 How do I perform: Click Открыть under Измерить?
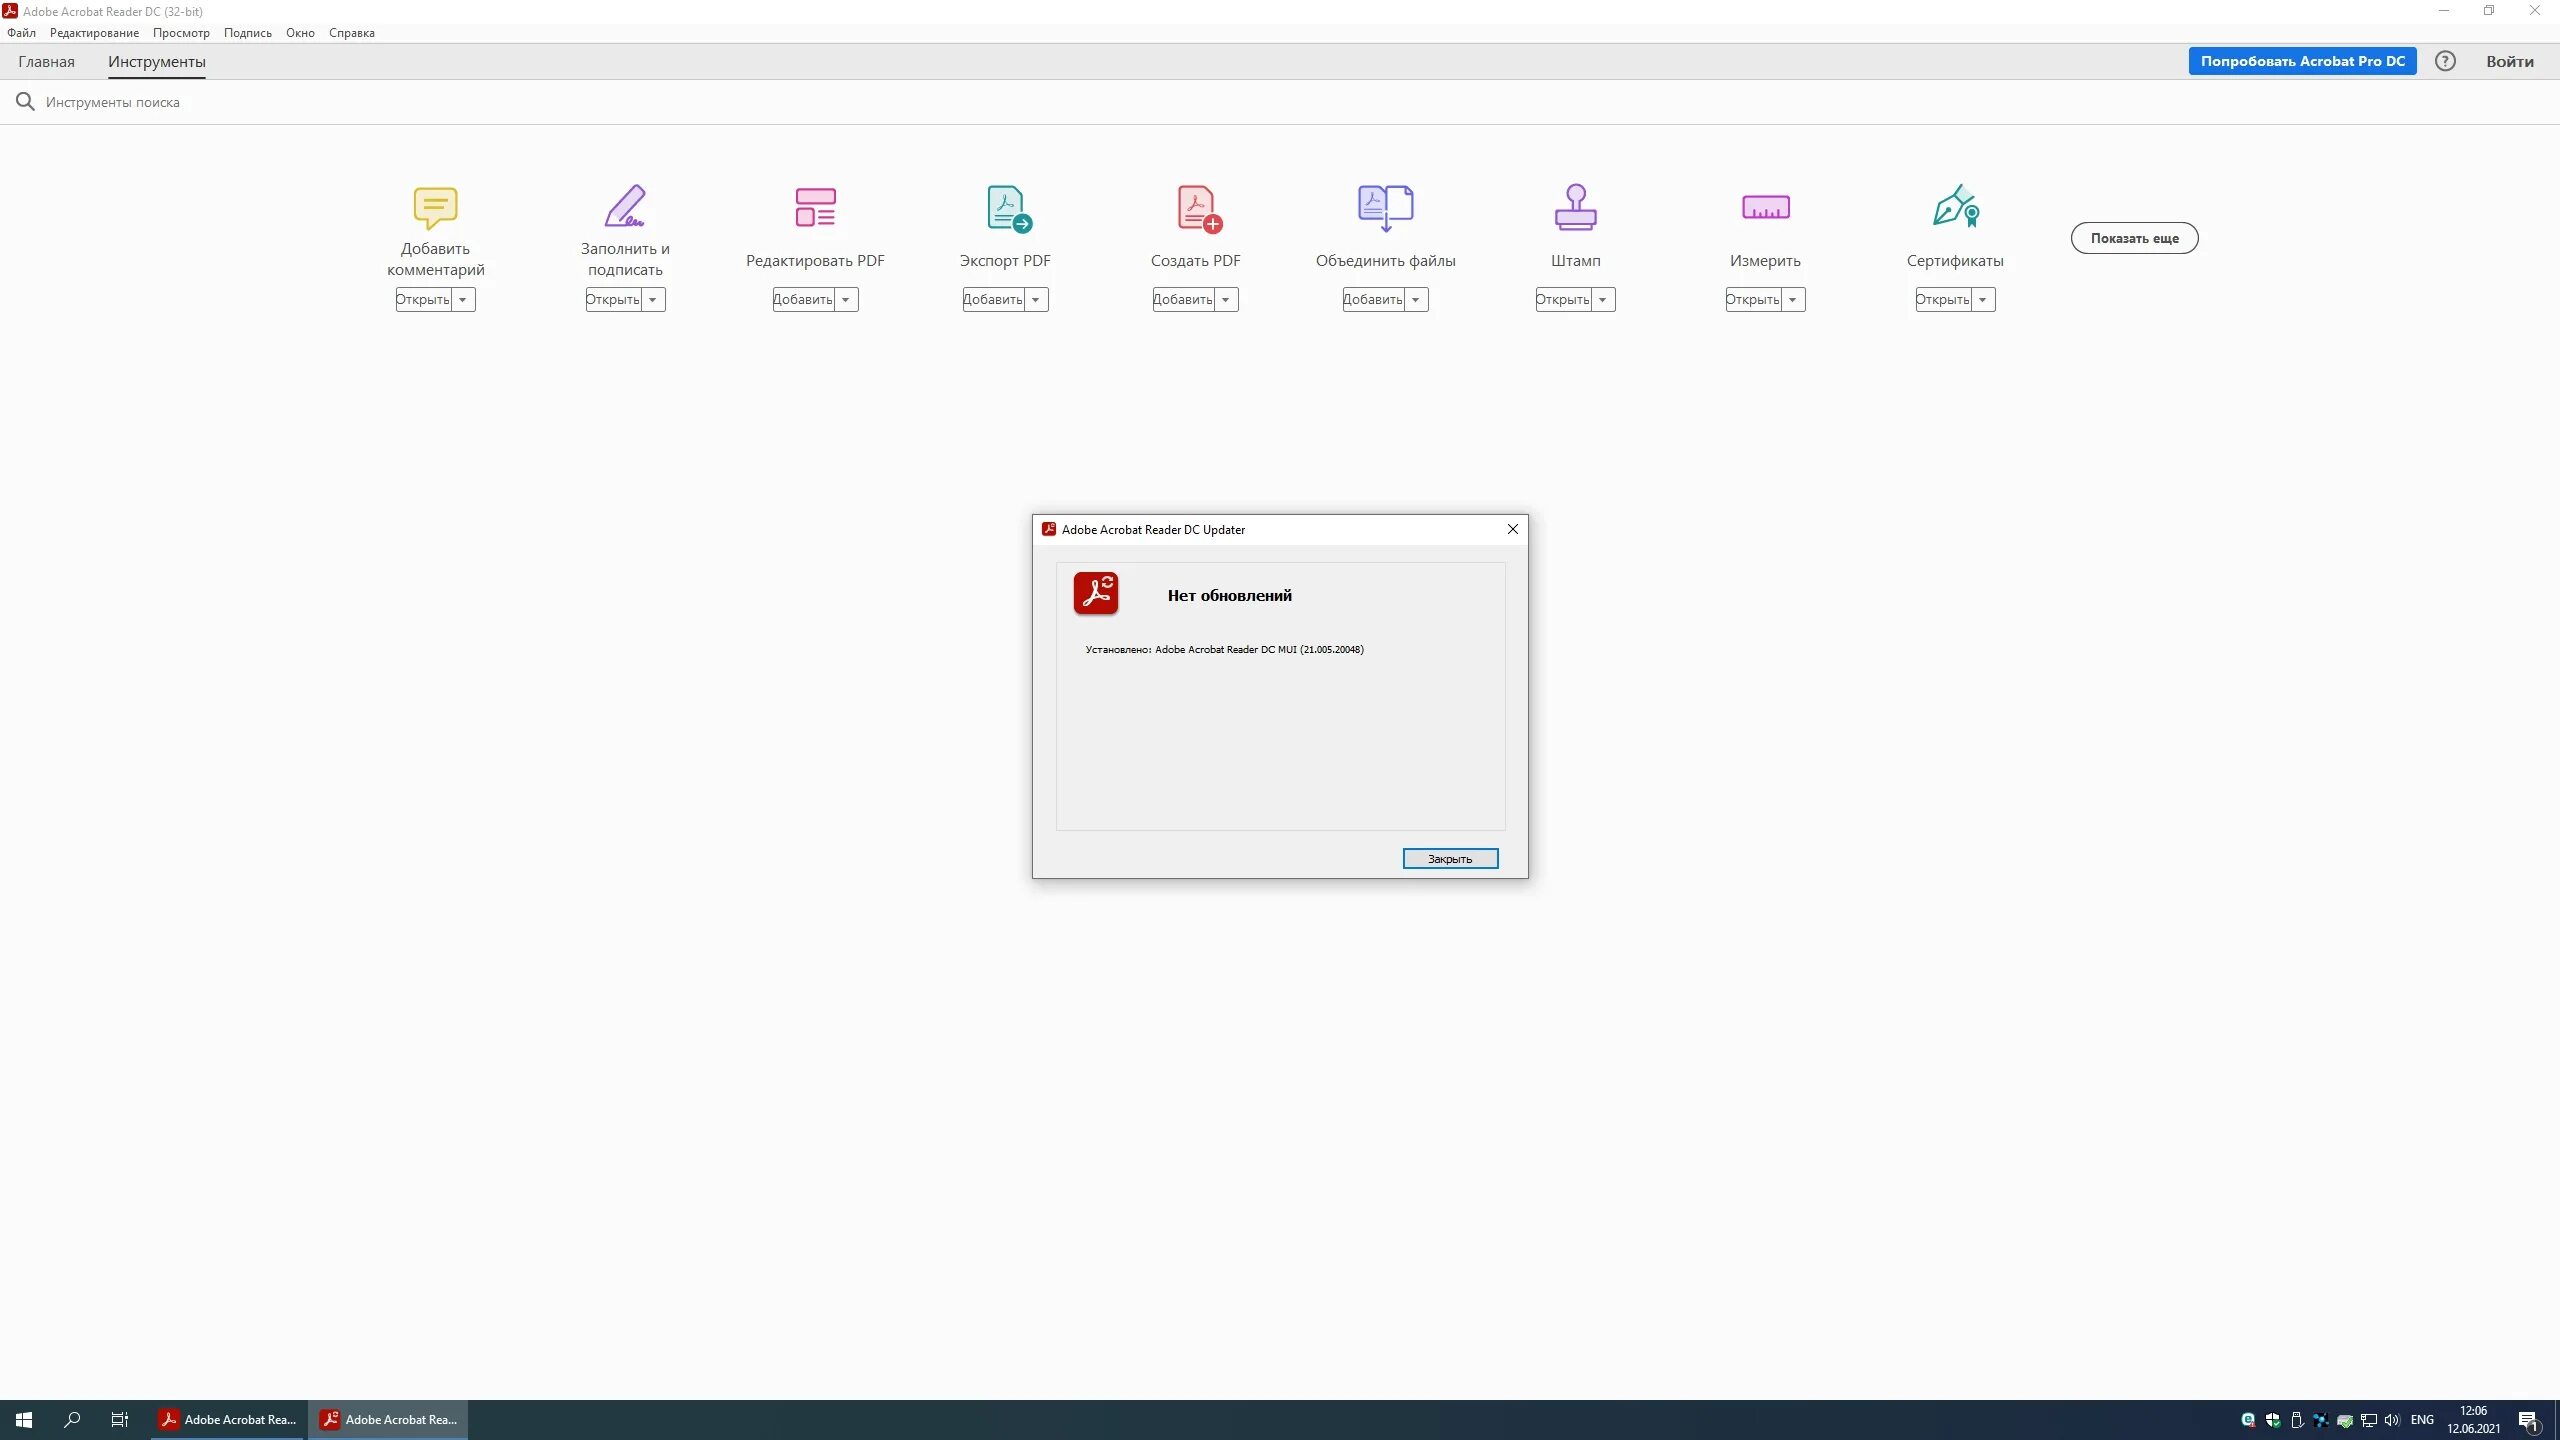click(x=1753, y=300)
